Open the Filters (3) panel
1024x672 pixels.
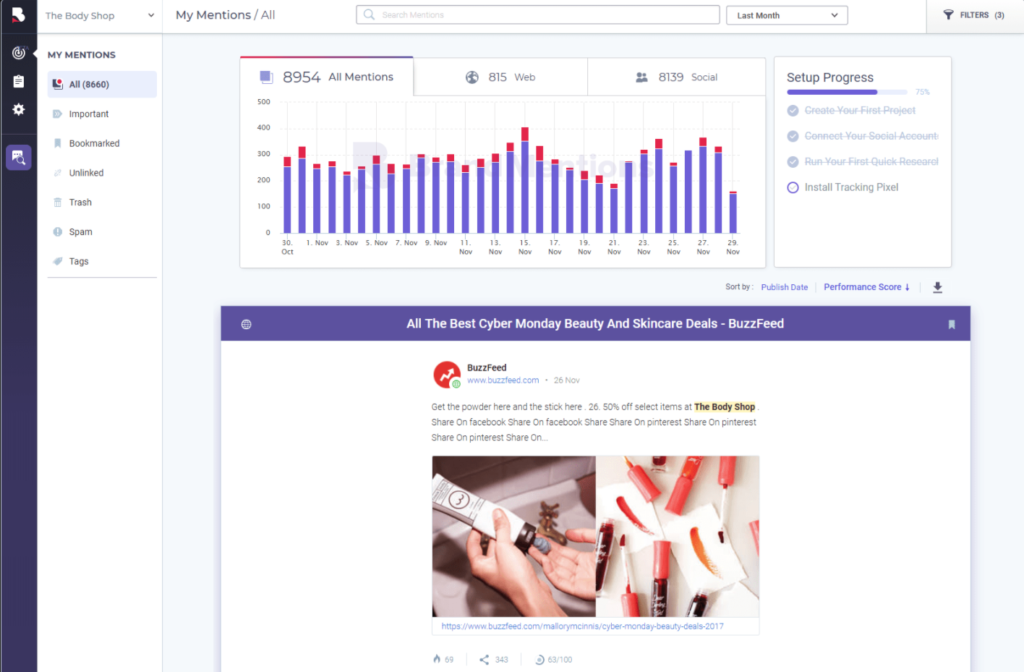(x=974, y=15)
